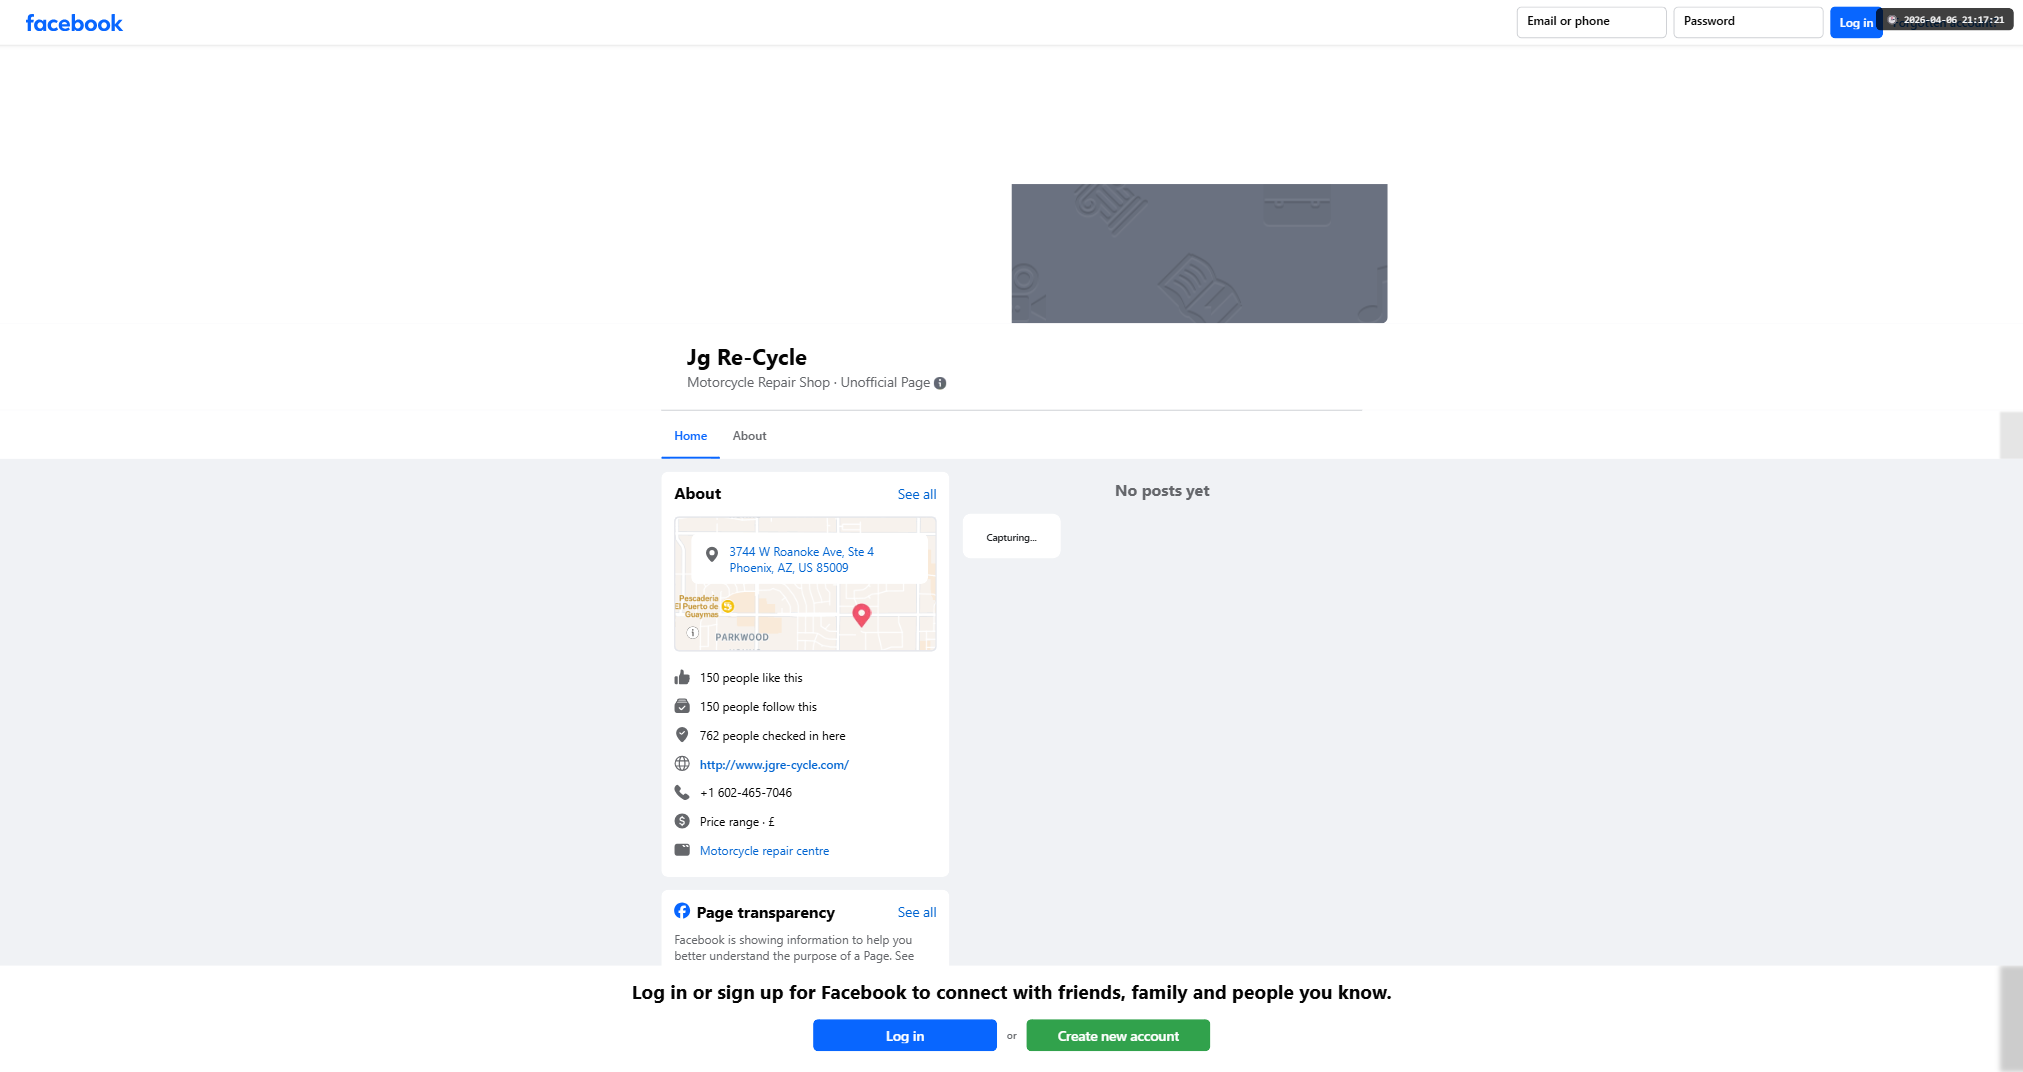Click the website globe icon
This screenshot has width=2023, height=1072.
click(682, 764)
